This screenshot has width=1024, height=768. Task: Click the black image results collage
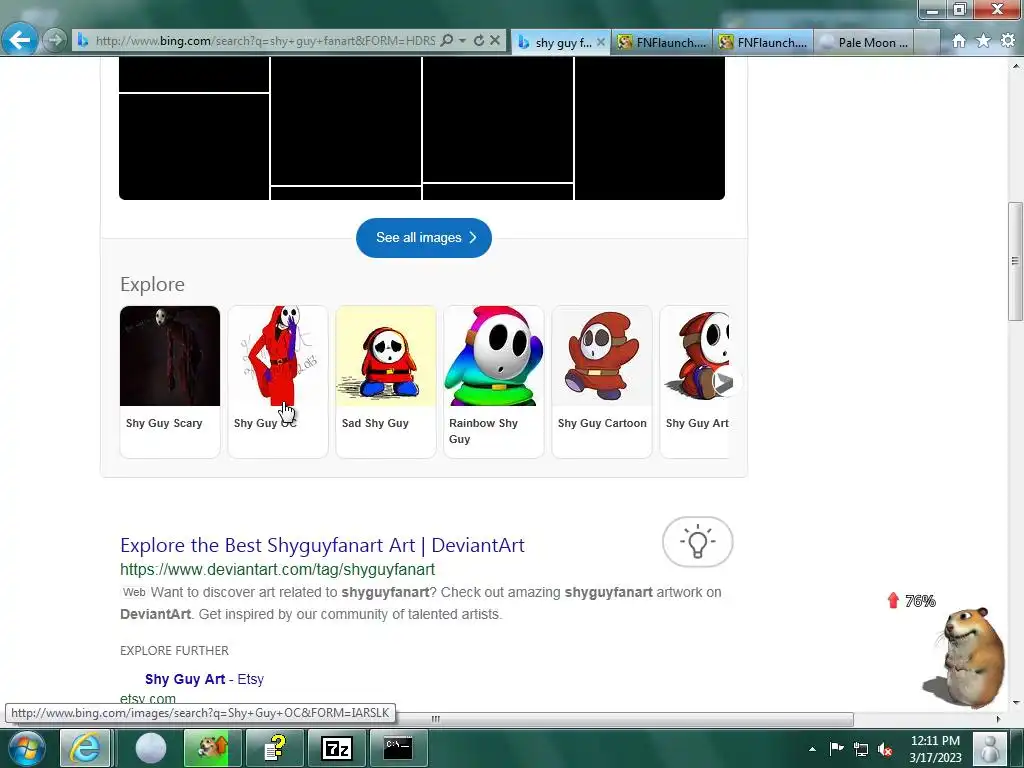pyautogui.click(x=422, y=128)
